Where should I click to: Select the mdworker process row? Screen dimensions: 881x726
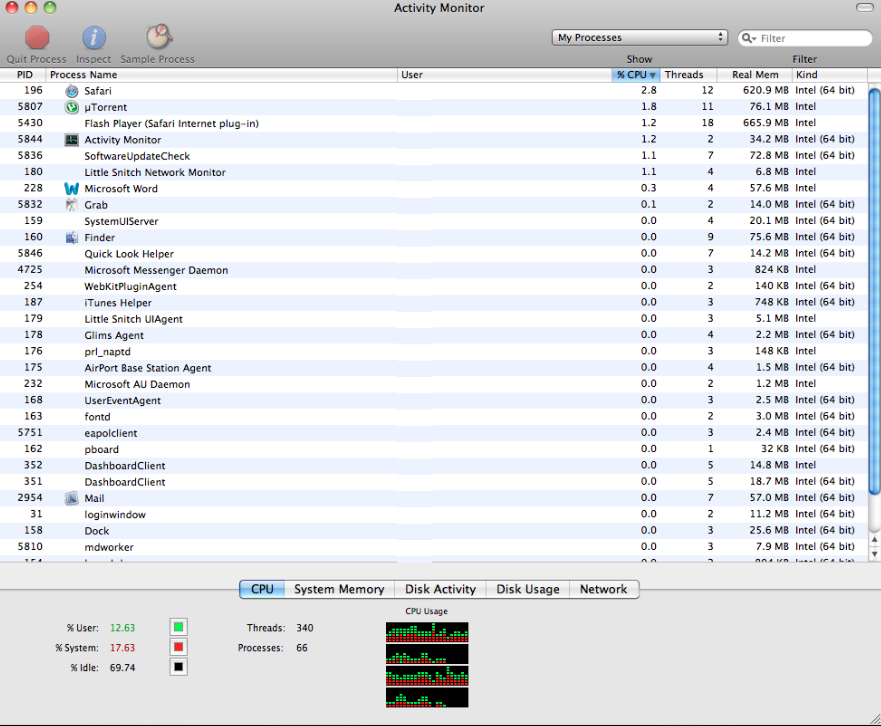coord(433,547)
